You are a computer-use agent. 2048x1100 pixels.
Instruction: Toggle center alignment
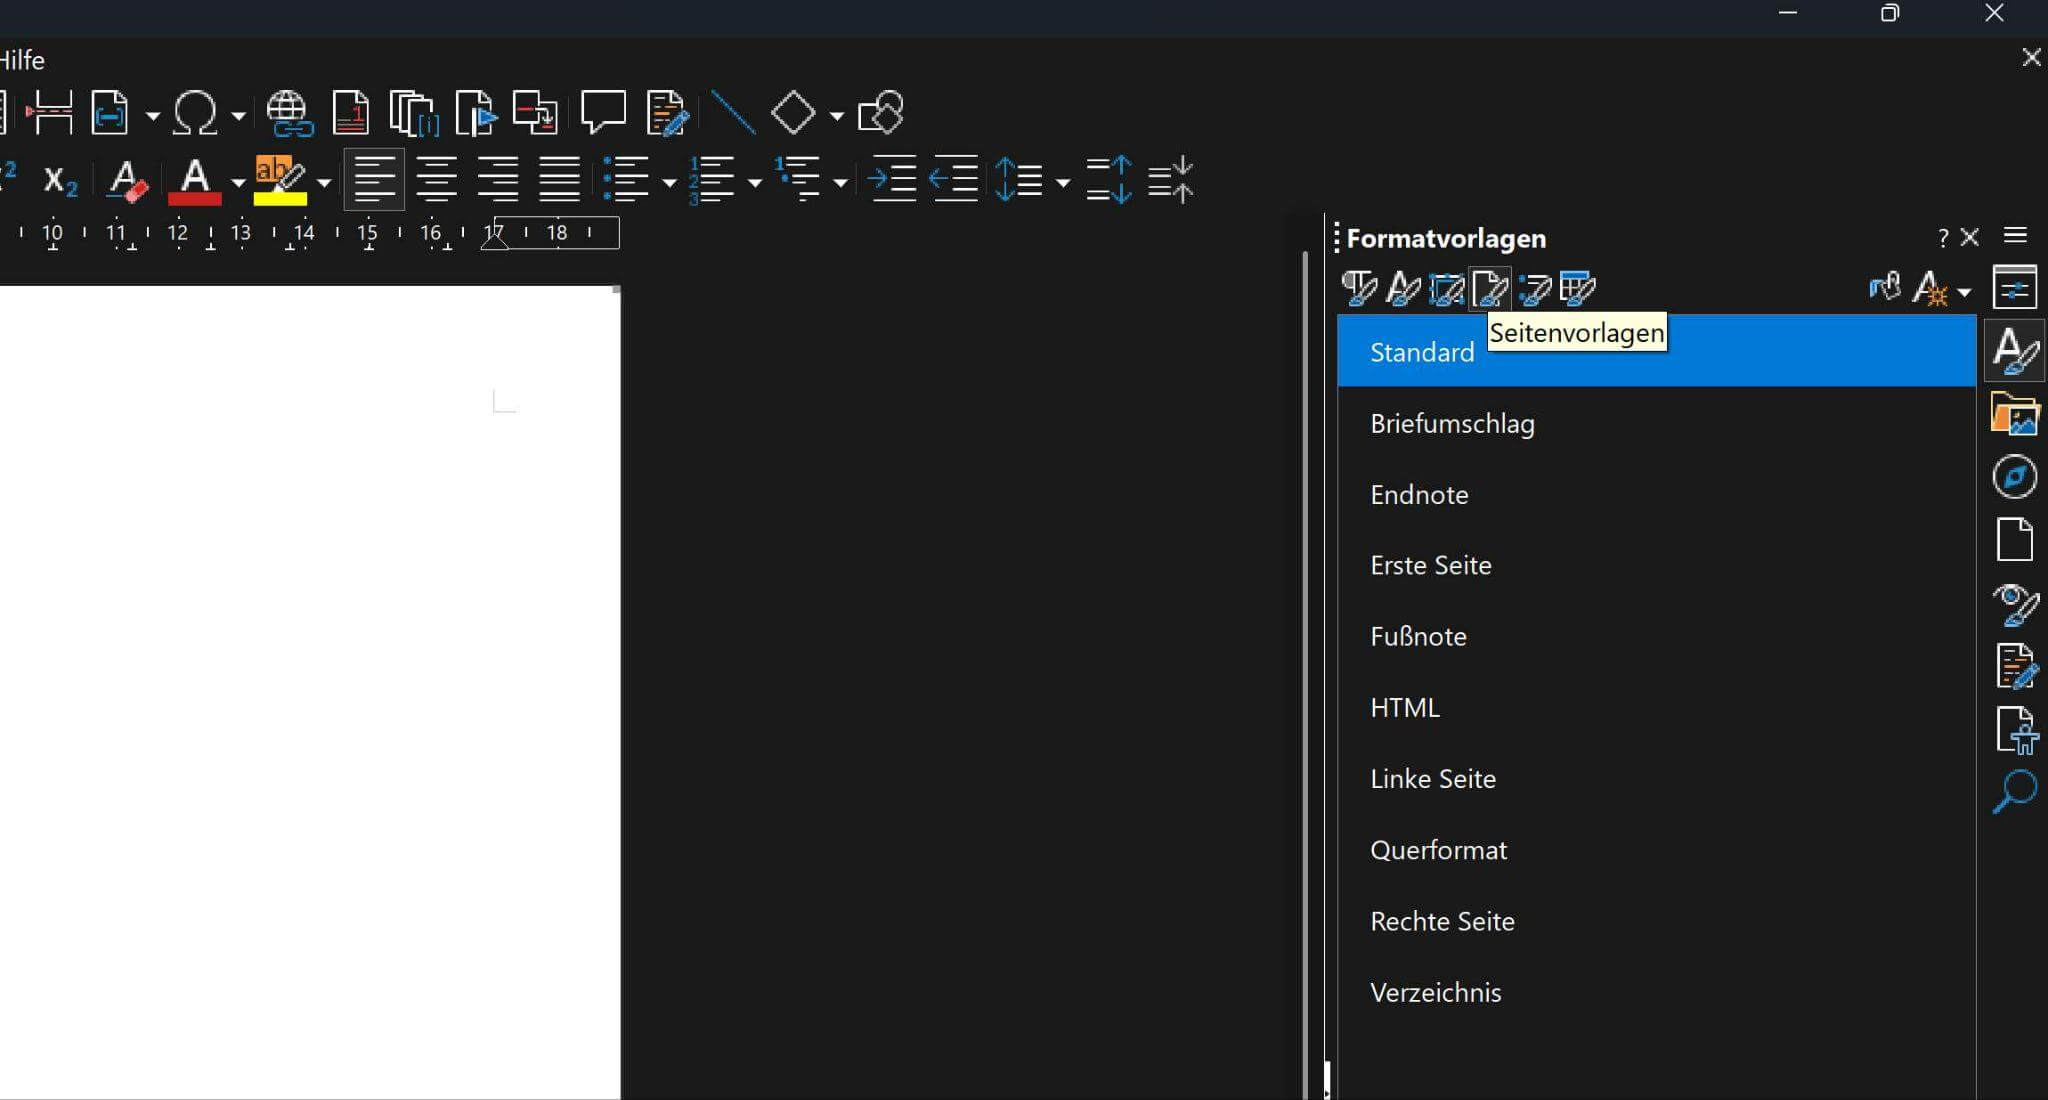click(436, 180)
